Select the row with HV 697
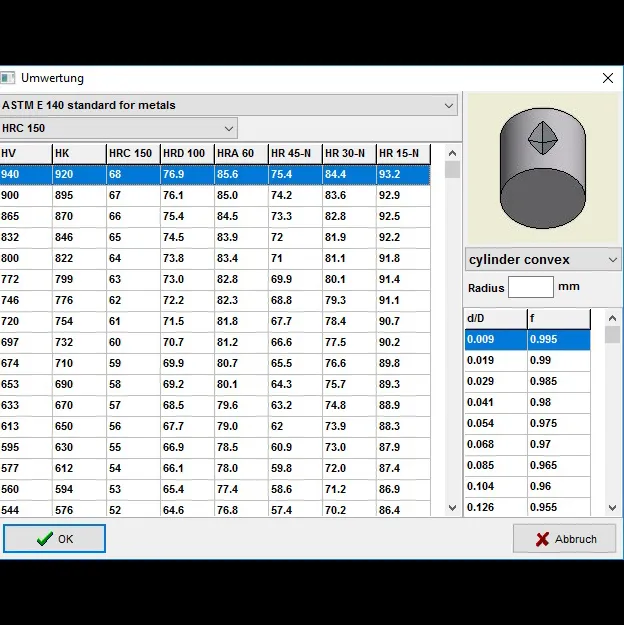 [x=215, y=342]
